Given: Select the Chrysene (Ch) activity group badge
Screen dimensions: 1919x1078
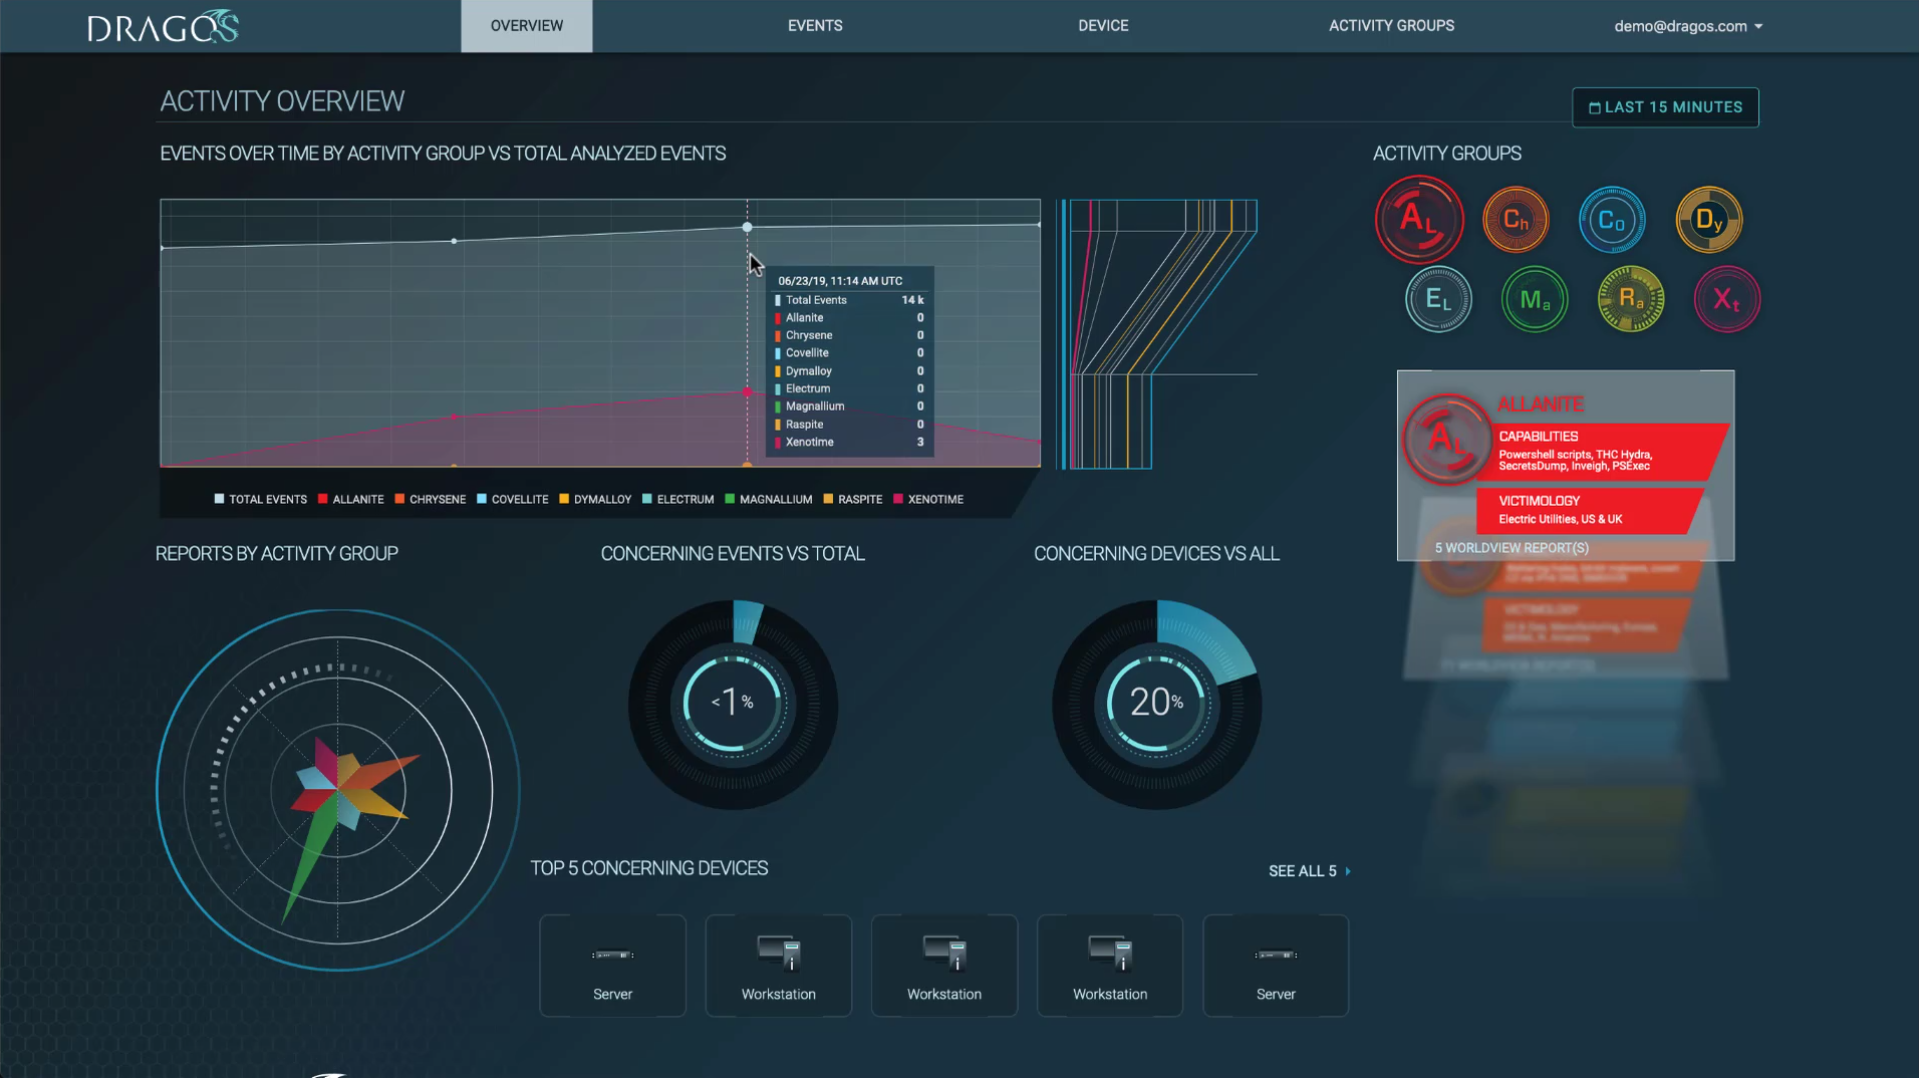Looking at the screenshot, I should [x=1515, y=219].
